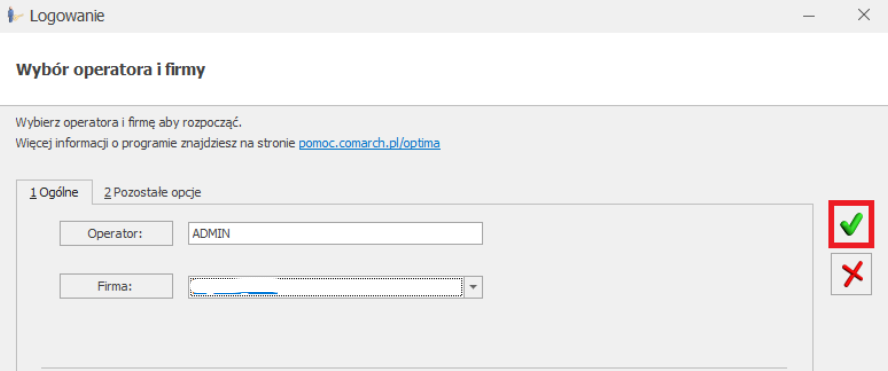Confirm login with the green checkmark

pos(851,224)
